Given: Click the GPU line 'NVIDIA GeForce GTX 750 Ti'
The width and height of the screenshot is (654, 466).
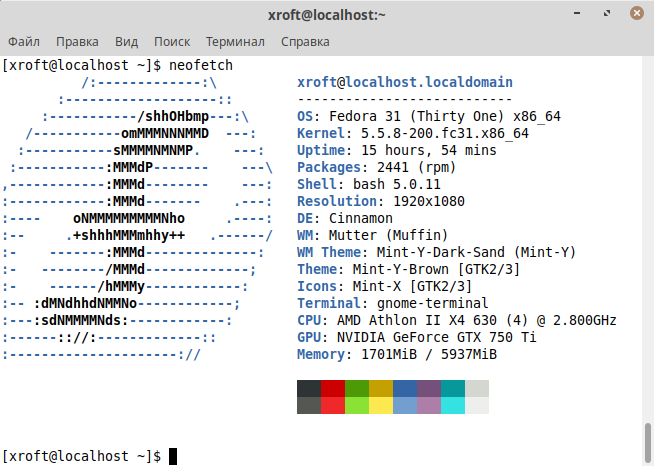Looking at the screenshot, I should (x=437, y=338).
